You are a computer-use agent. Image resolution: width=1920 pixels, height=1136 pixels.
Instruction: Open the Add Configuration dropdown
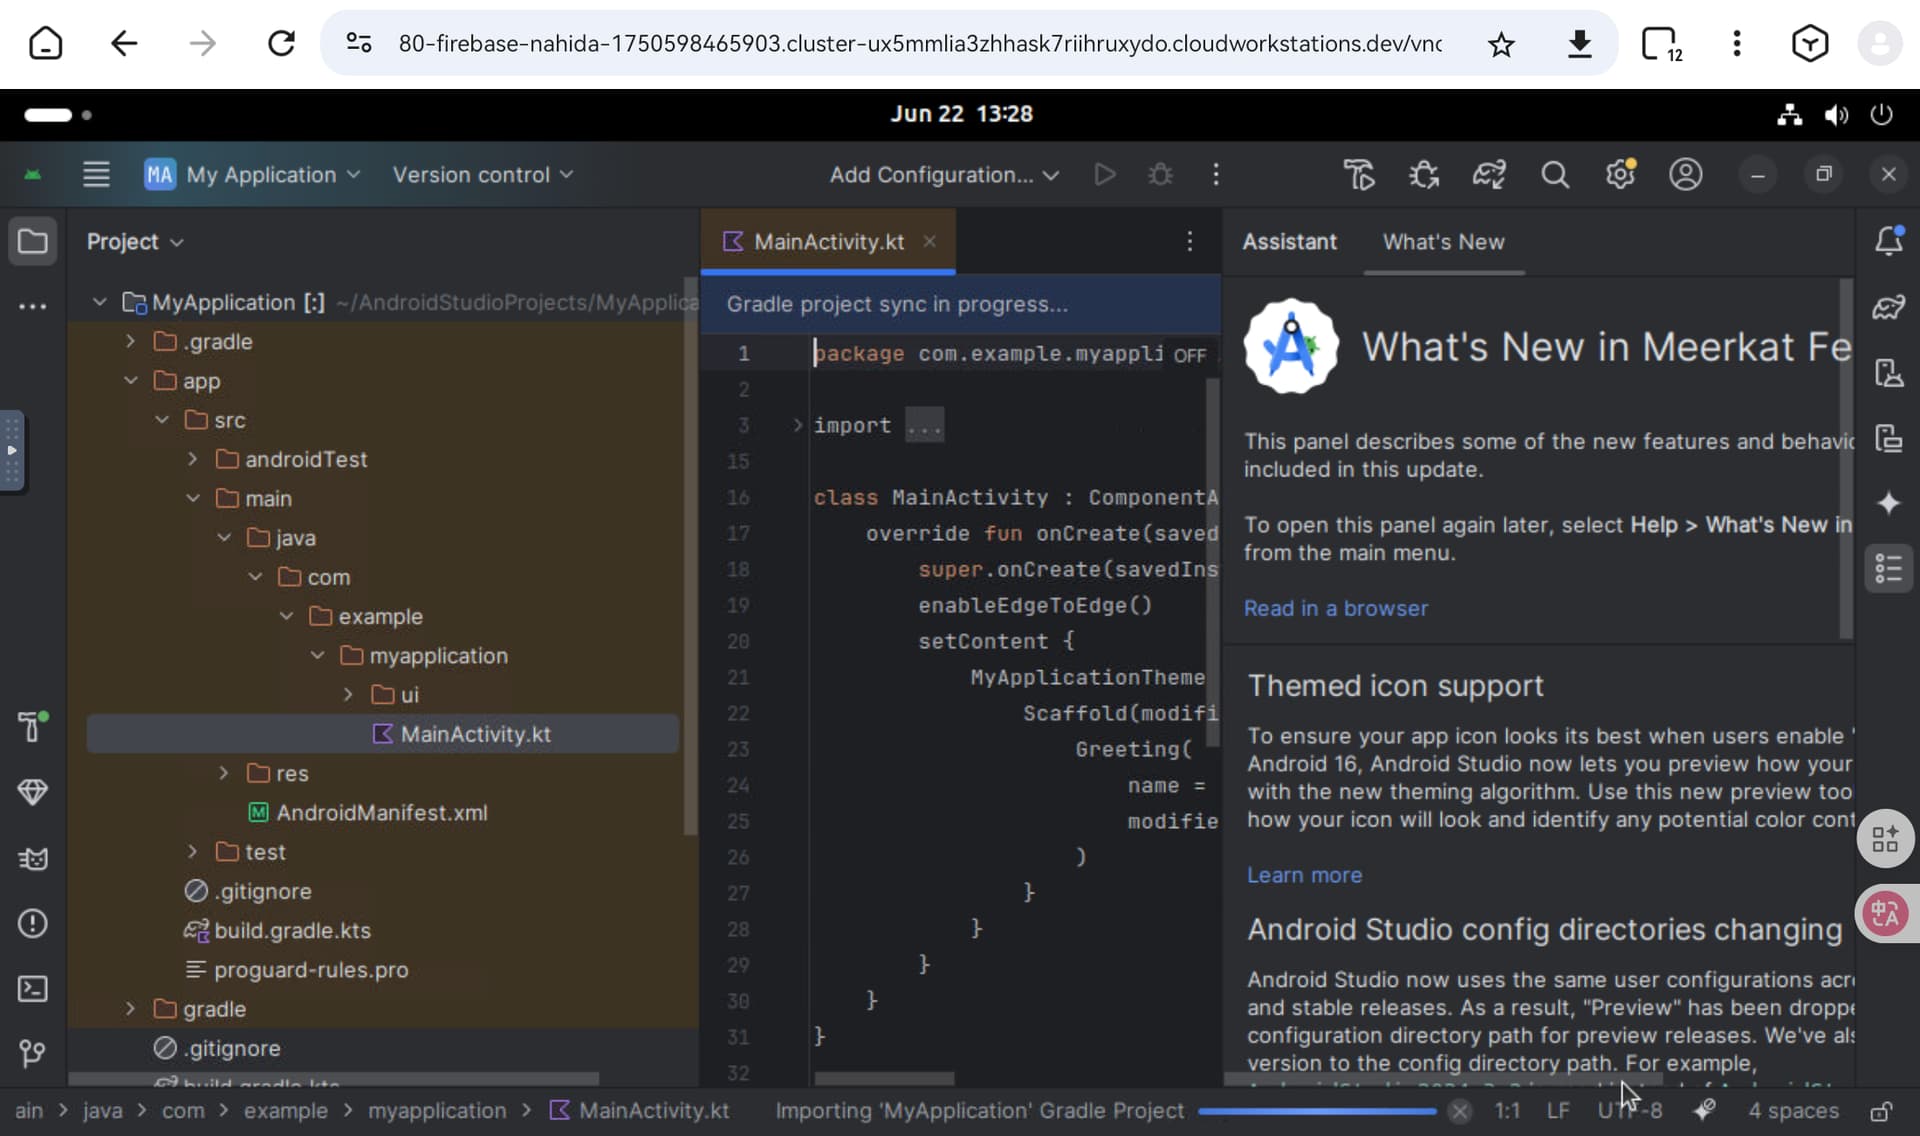[943, 175]
